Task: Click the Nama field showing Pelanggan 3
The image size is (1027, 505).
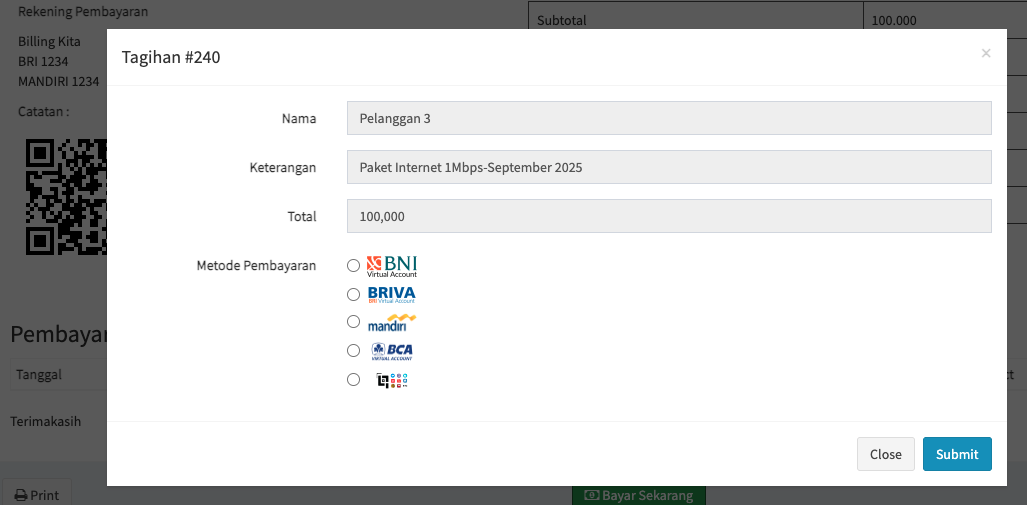Action: (668, 118)
